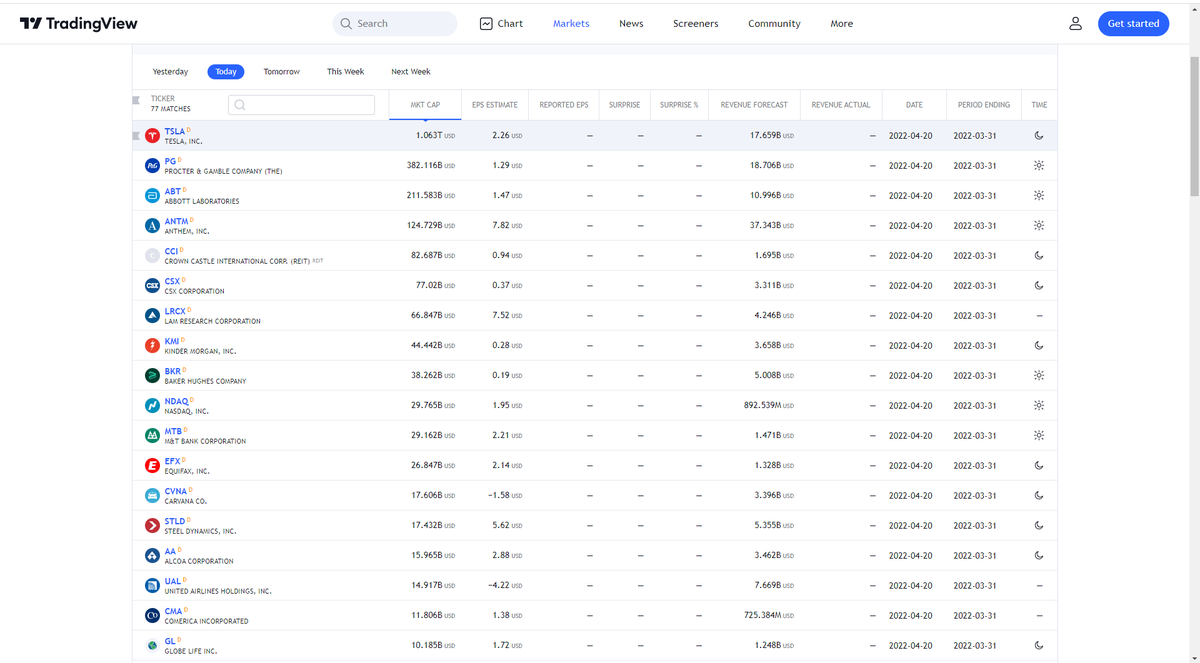Select the Today filter
The width and height of the screenshot is (1200, 663).
226,72
